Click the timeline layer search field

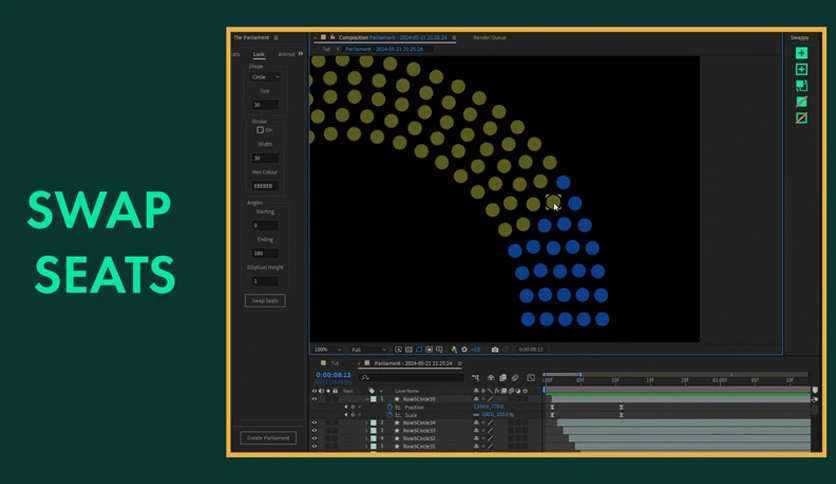(x=412, y=377)
